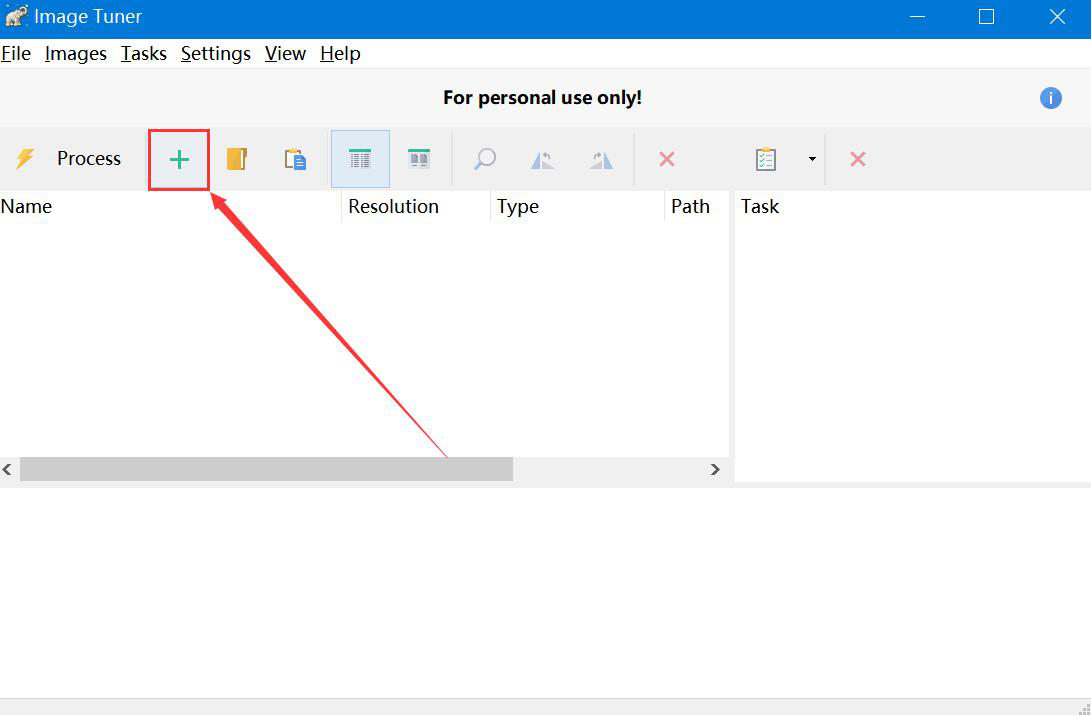Click the Add Folder yellow folder icon
The height and width of the screenshot is (715, 1091).
coord(237,159)
